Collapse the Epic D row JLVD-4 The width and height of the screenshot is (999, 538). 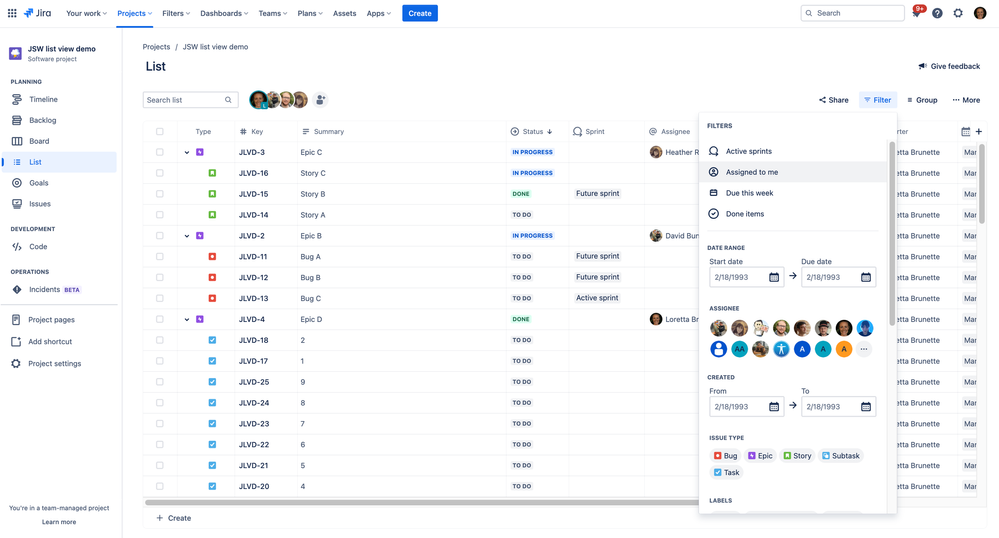187,319
